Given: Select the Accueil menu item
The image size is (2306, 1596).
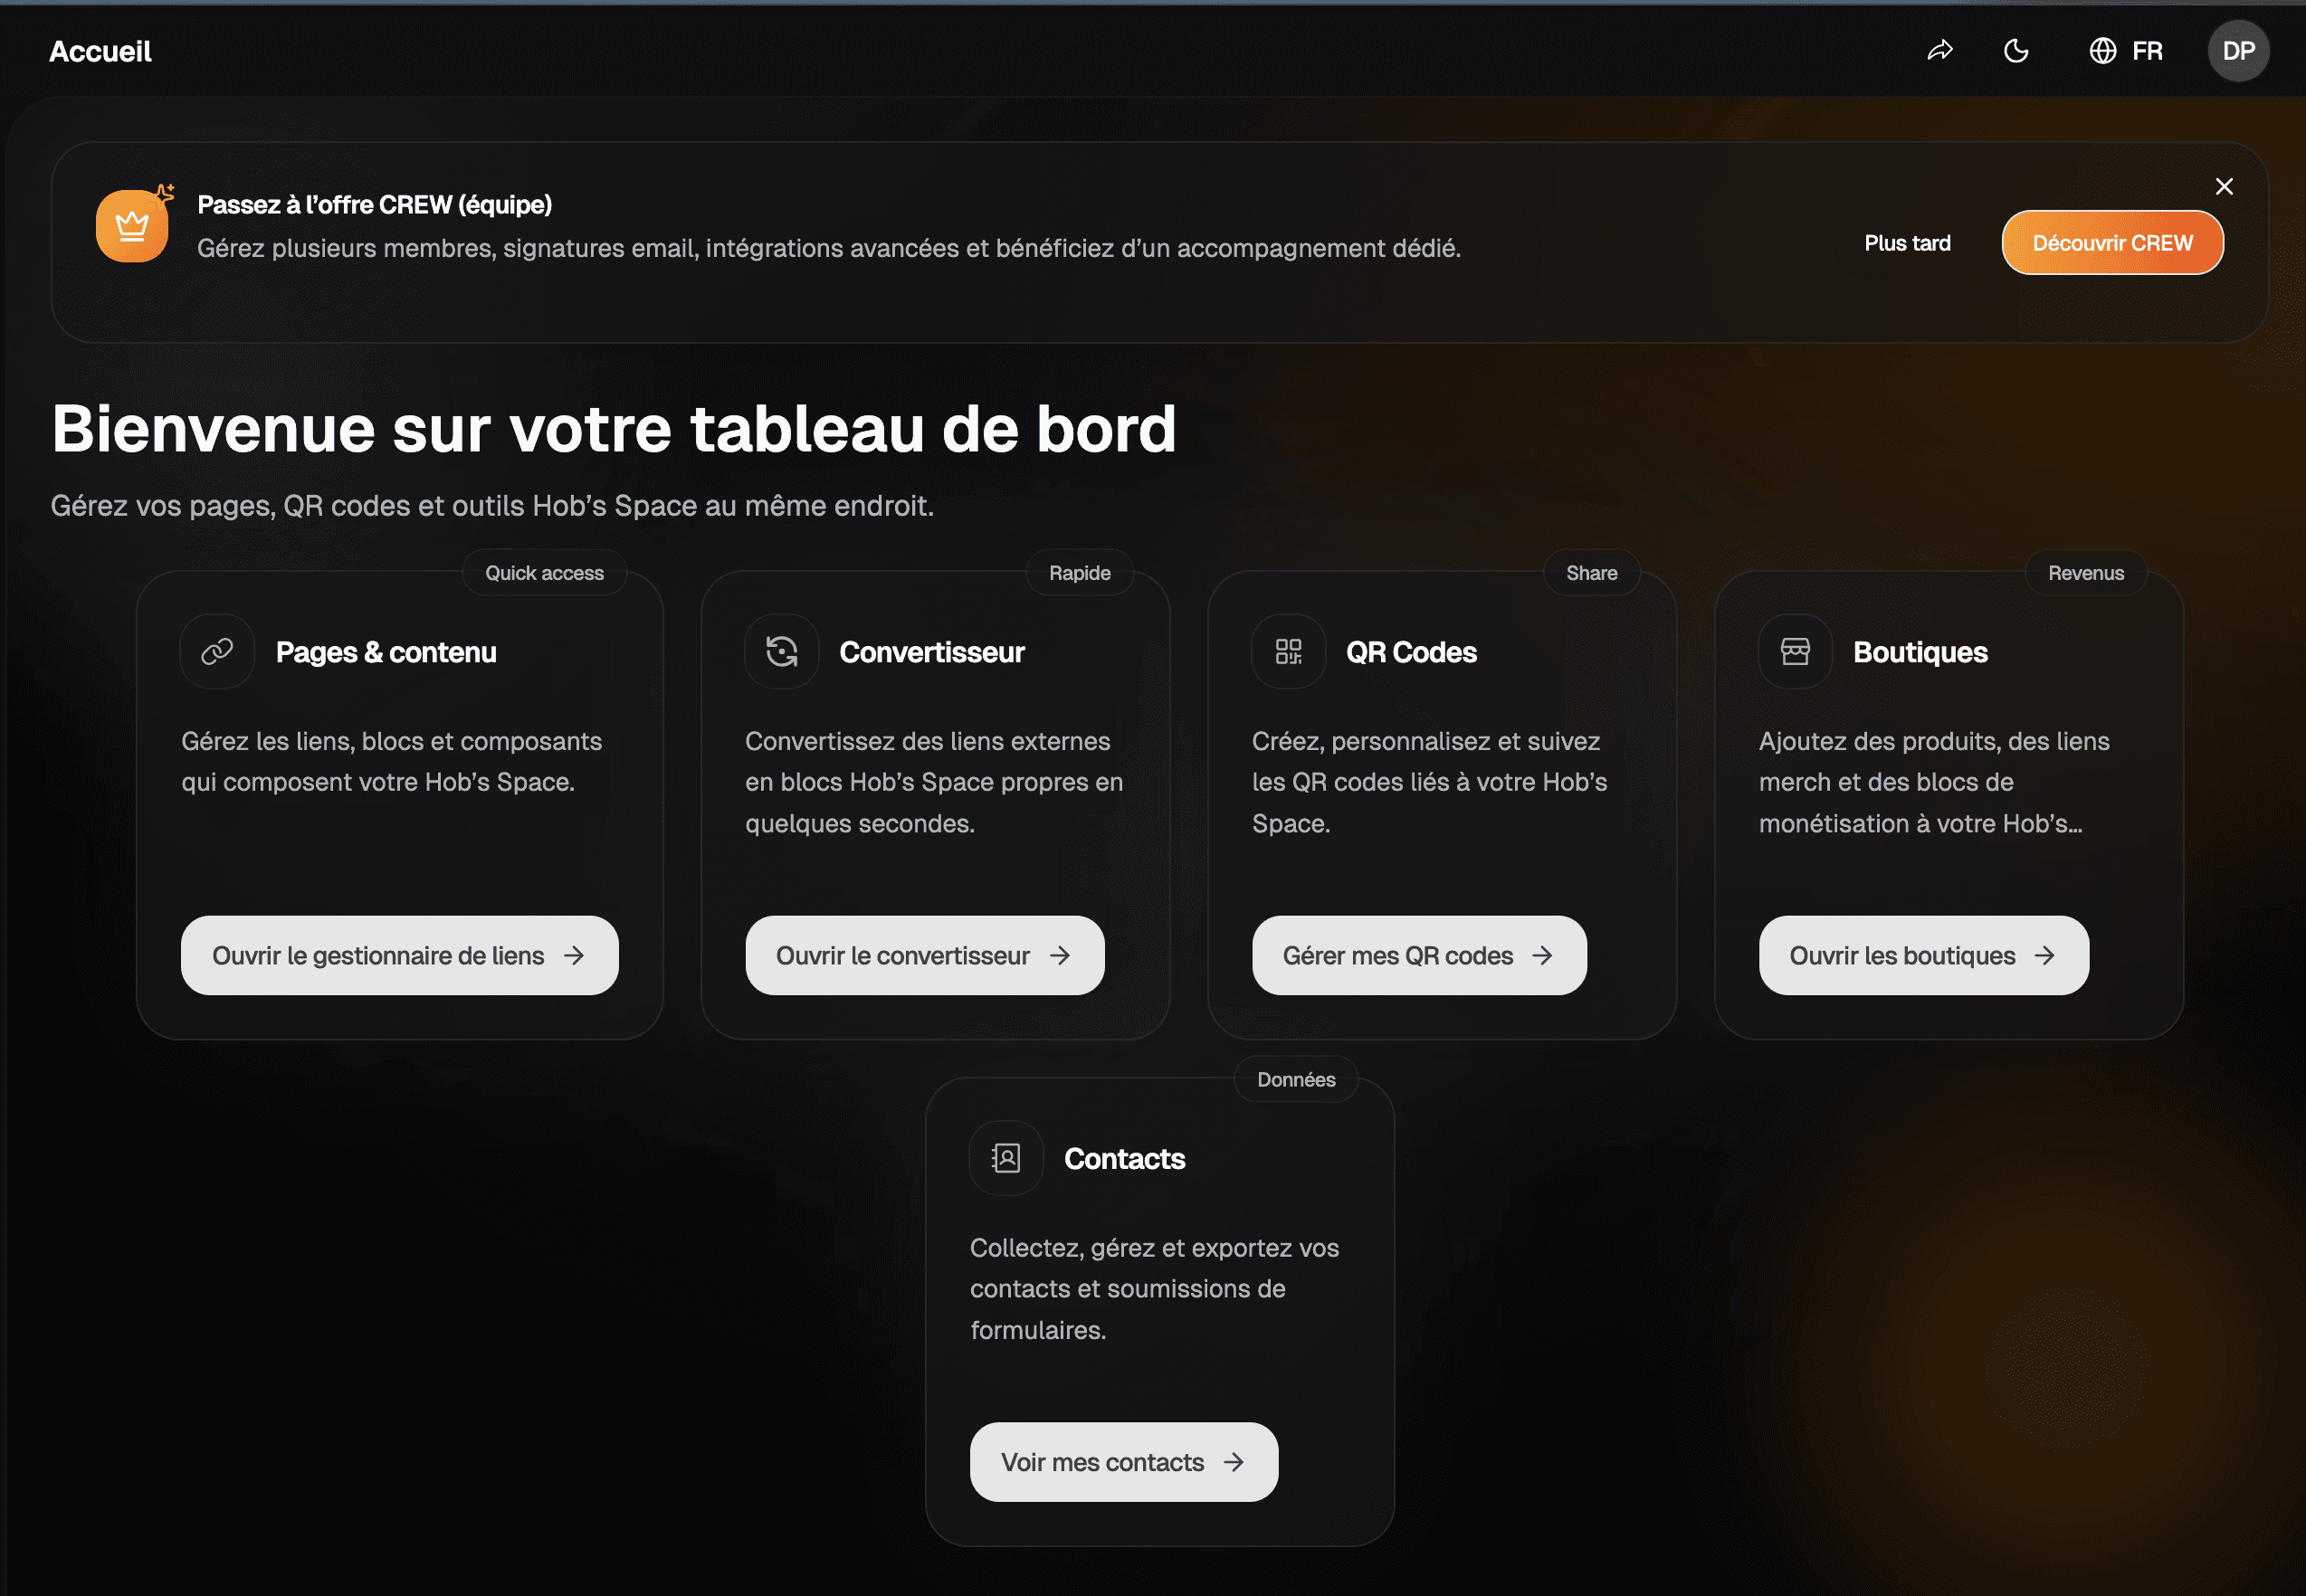Looking at the screenshot, I should pos(100,50).
